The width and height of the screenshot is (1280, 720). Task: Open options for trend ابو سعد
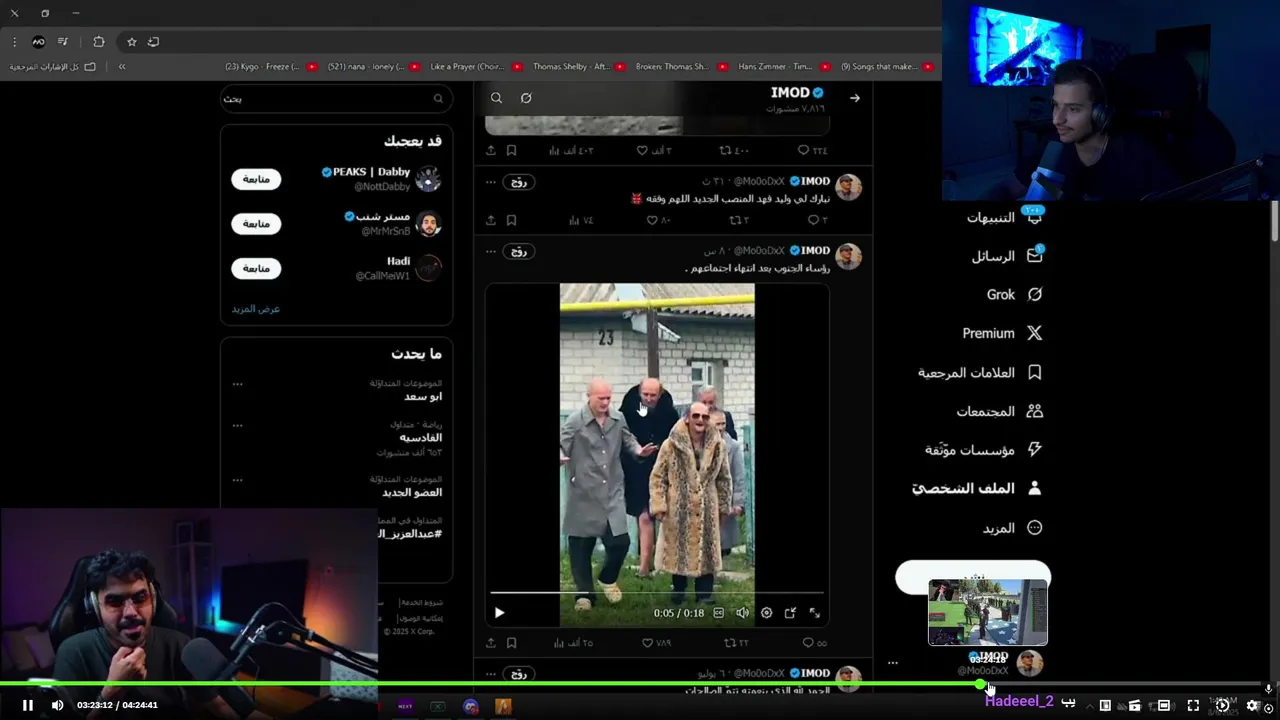pyautogui.click(x=237, y=384)
